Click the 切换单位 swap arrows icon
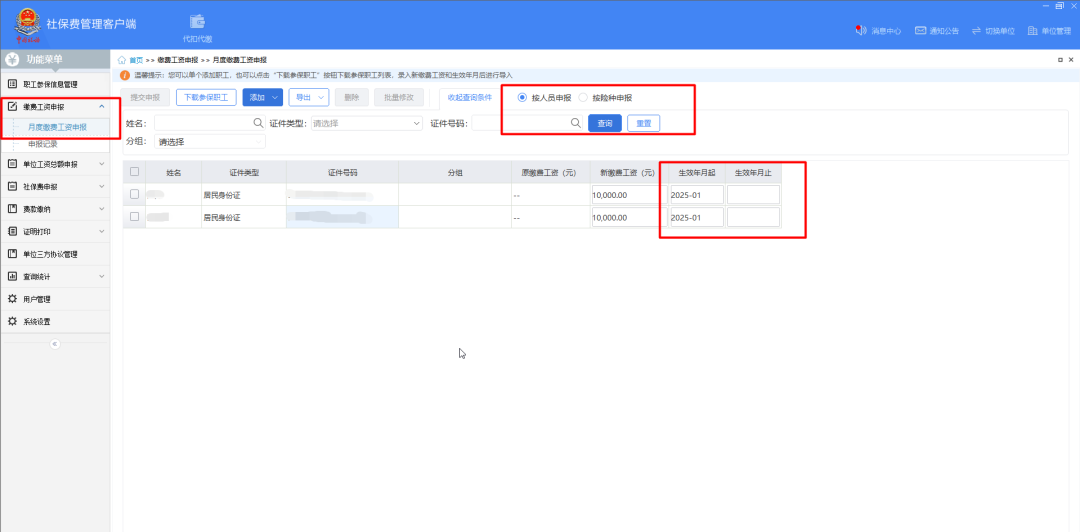 (976, 31)
